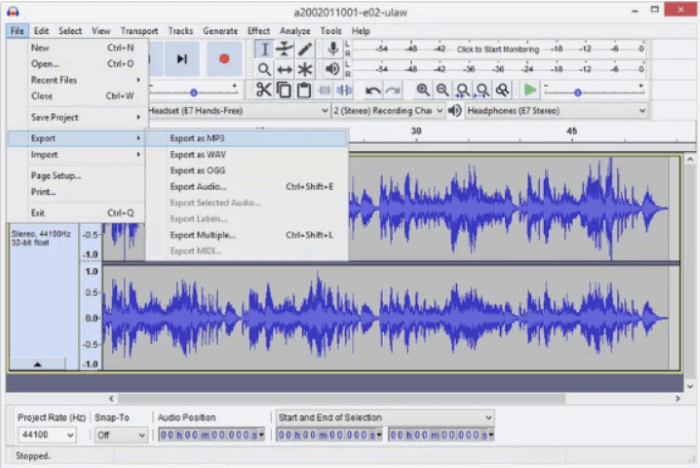This screenshot has height=468, width=700.
Task: Choose Export as MP3 from submenu
Action: (197, 138)
